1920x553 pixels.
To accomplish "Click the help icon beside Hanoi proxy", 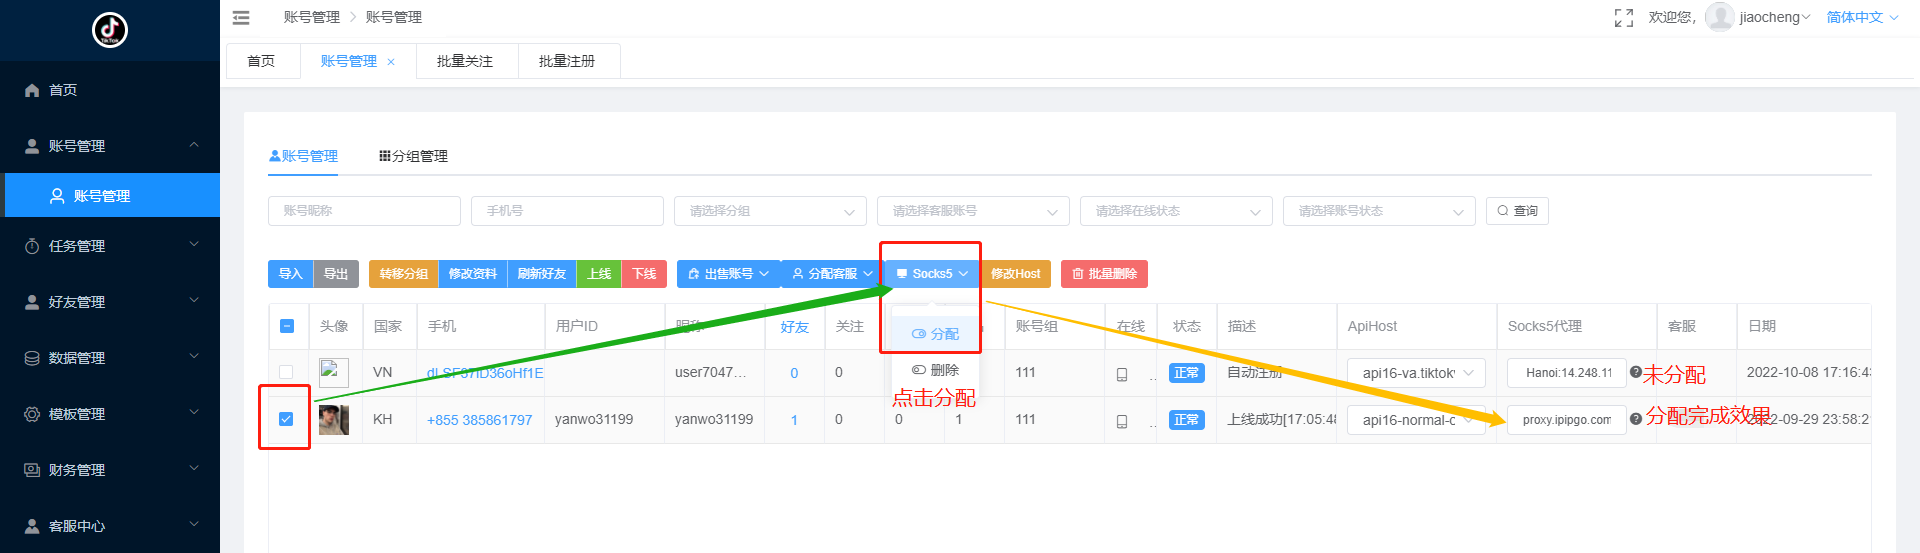I will [1636, 372].
